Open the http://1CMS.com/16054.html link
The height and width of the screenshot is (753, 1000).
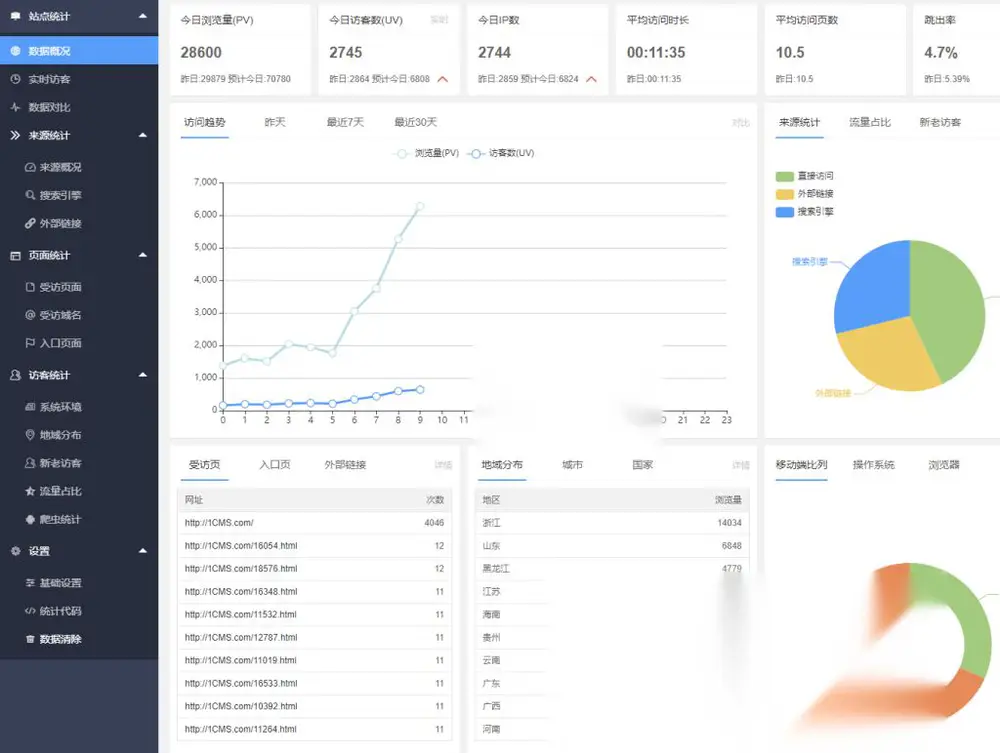[x=241, y=546]
